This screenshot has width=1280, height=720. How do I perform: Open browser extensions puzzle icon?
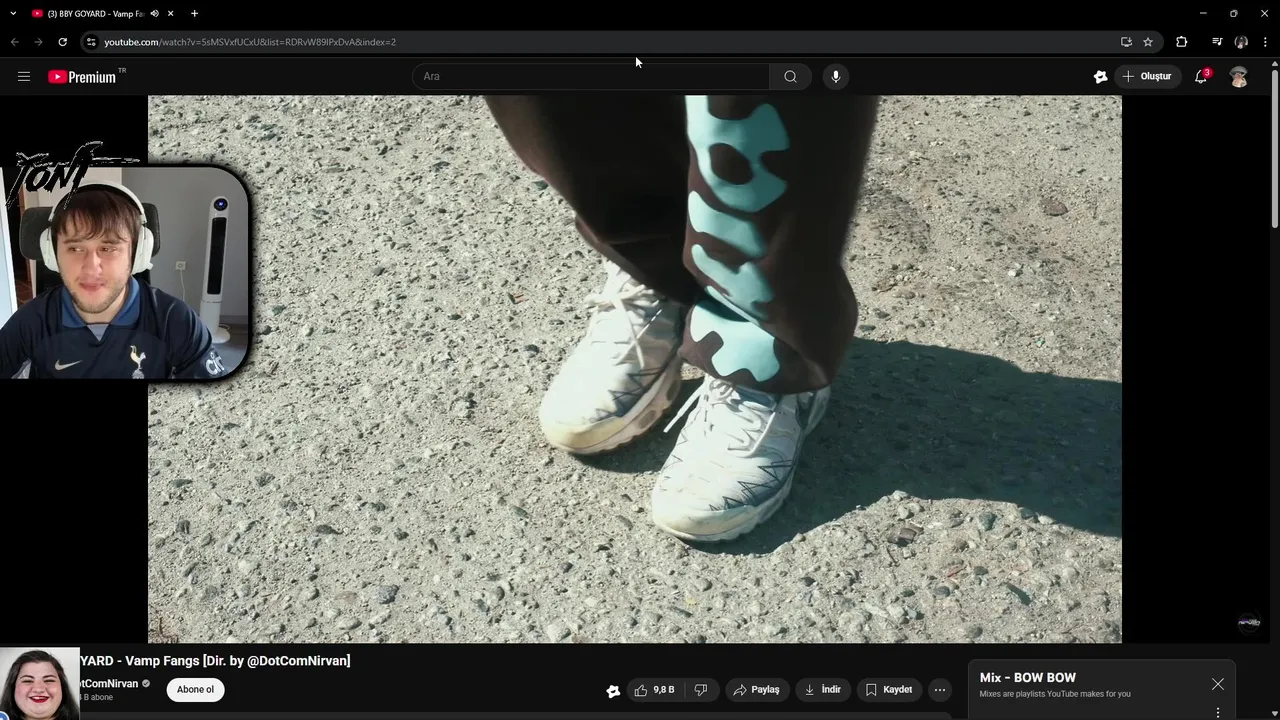1182,42
